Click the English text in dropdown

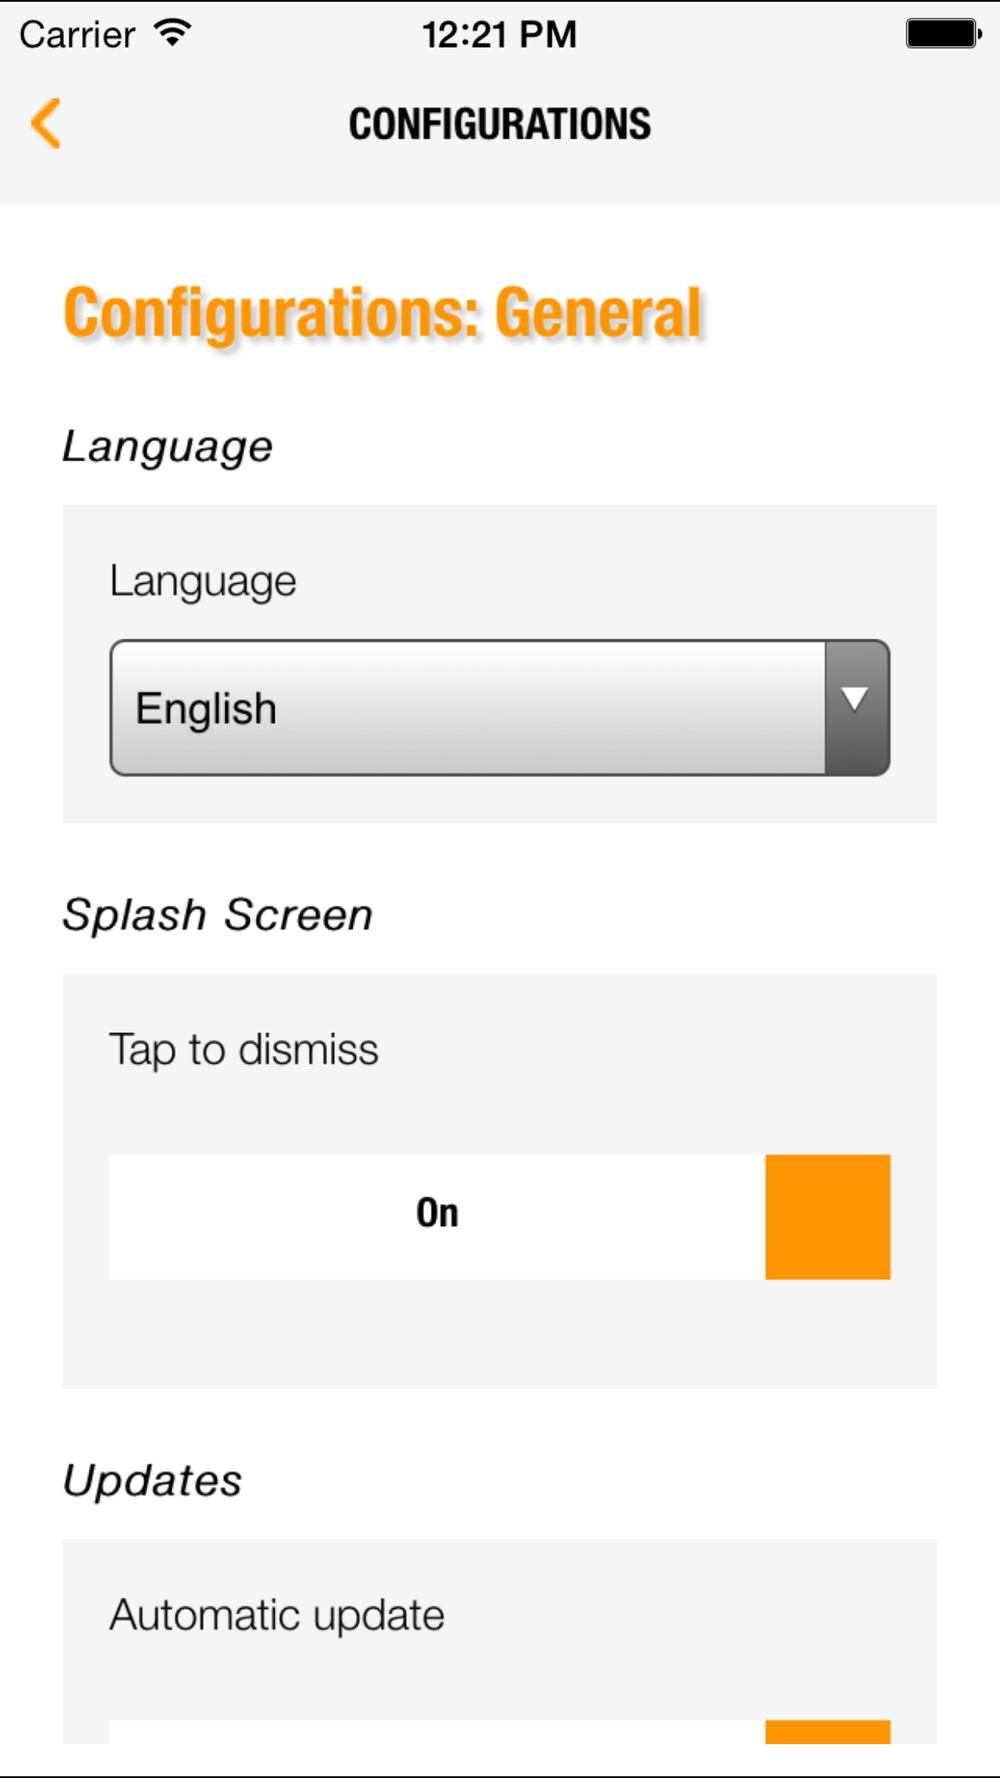(x=206, y=710)
